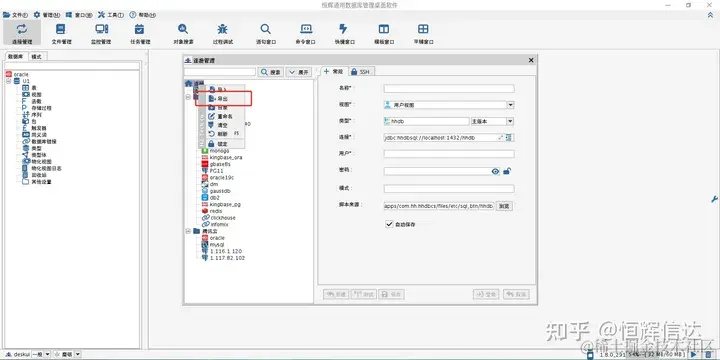Open the 工具 menu
The height and width of the screenshot is (360, 720).
click(111, 15)
